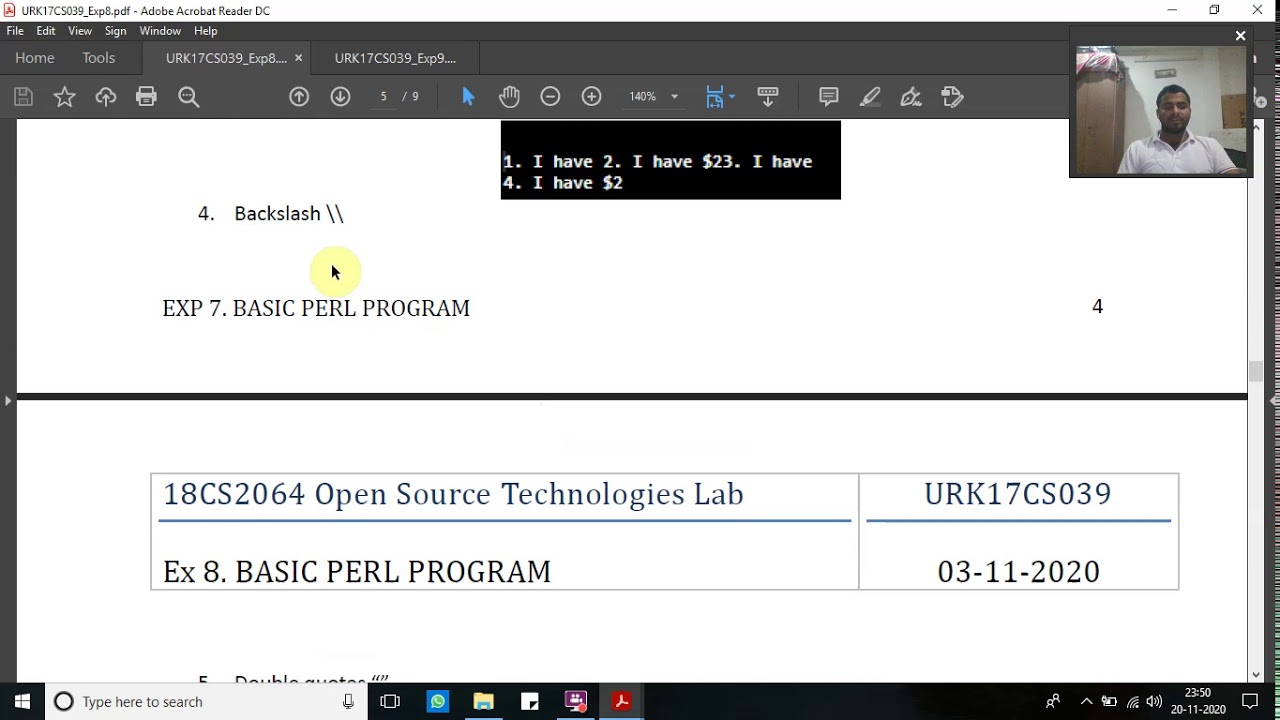Expand the left navigation pane arrow
The width and height of the screenshot is (1280, 720).
coord(8,400)
